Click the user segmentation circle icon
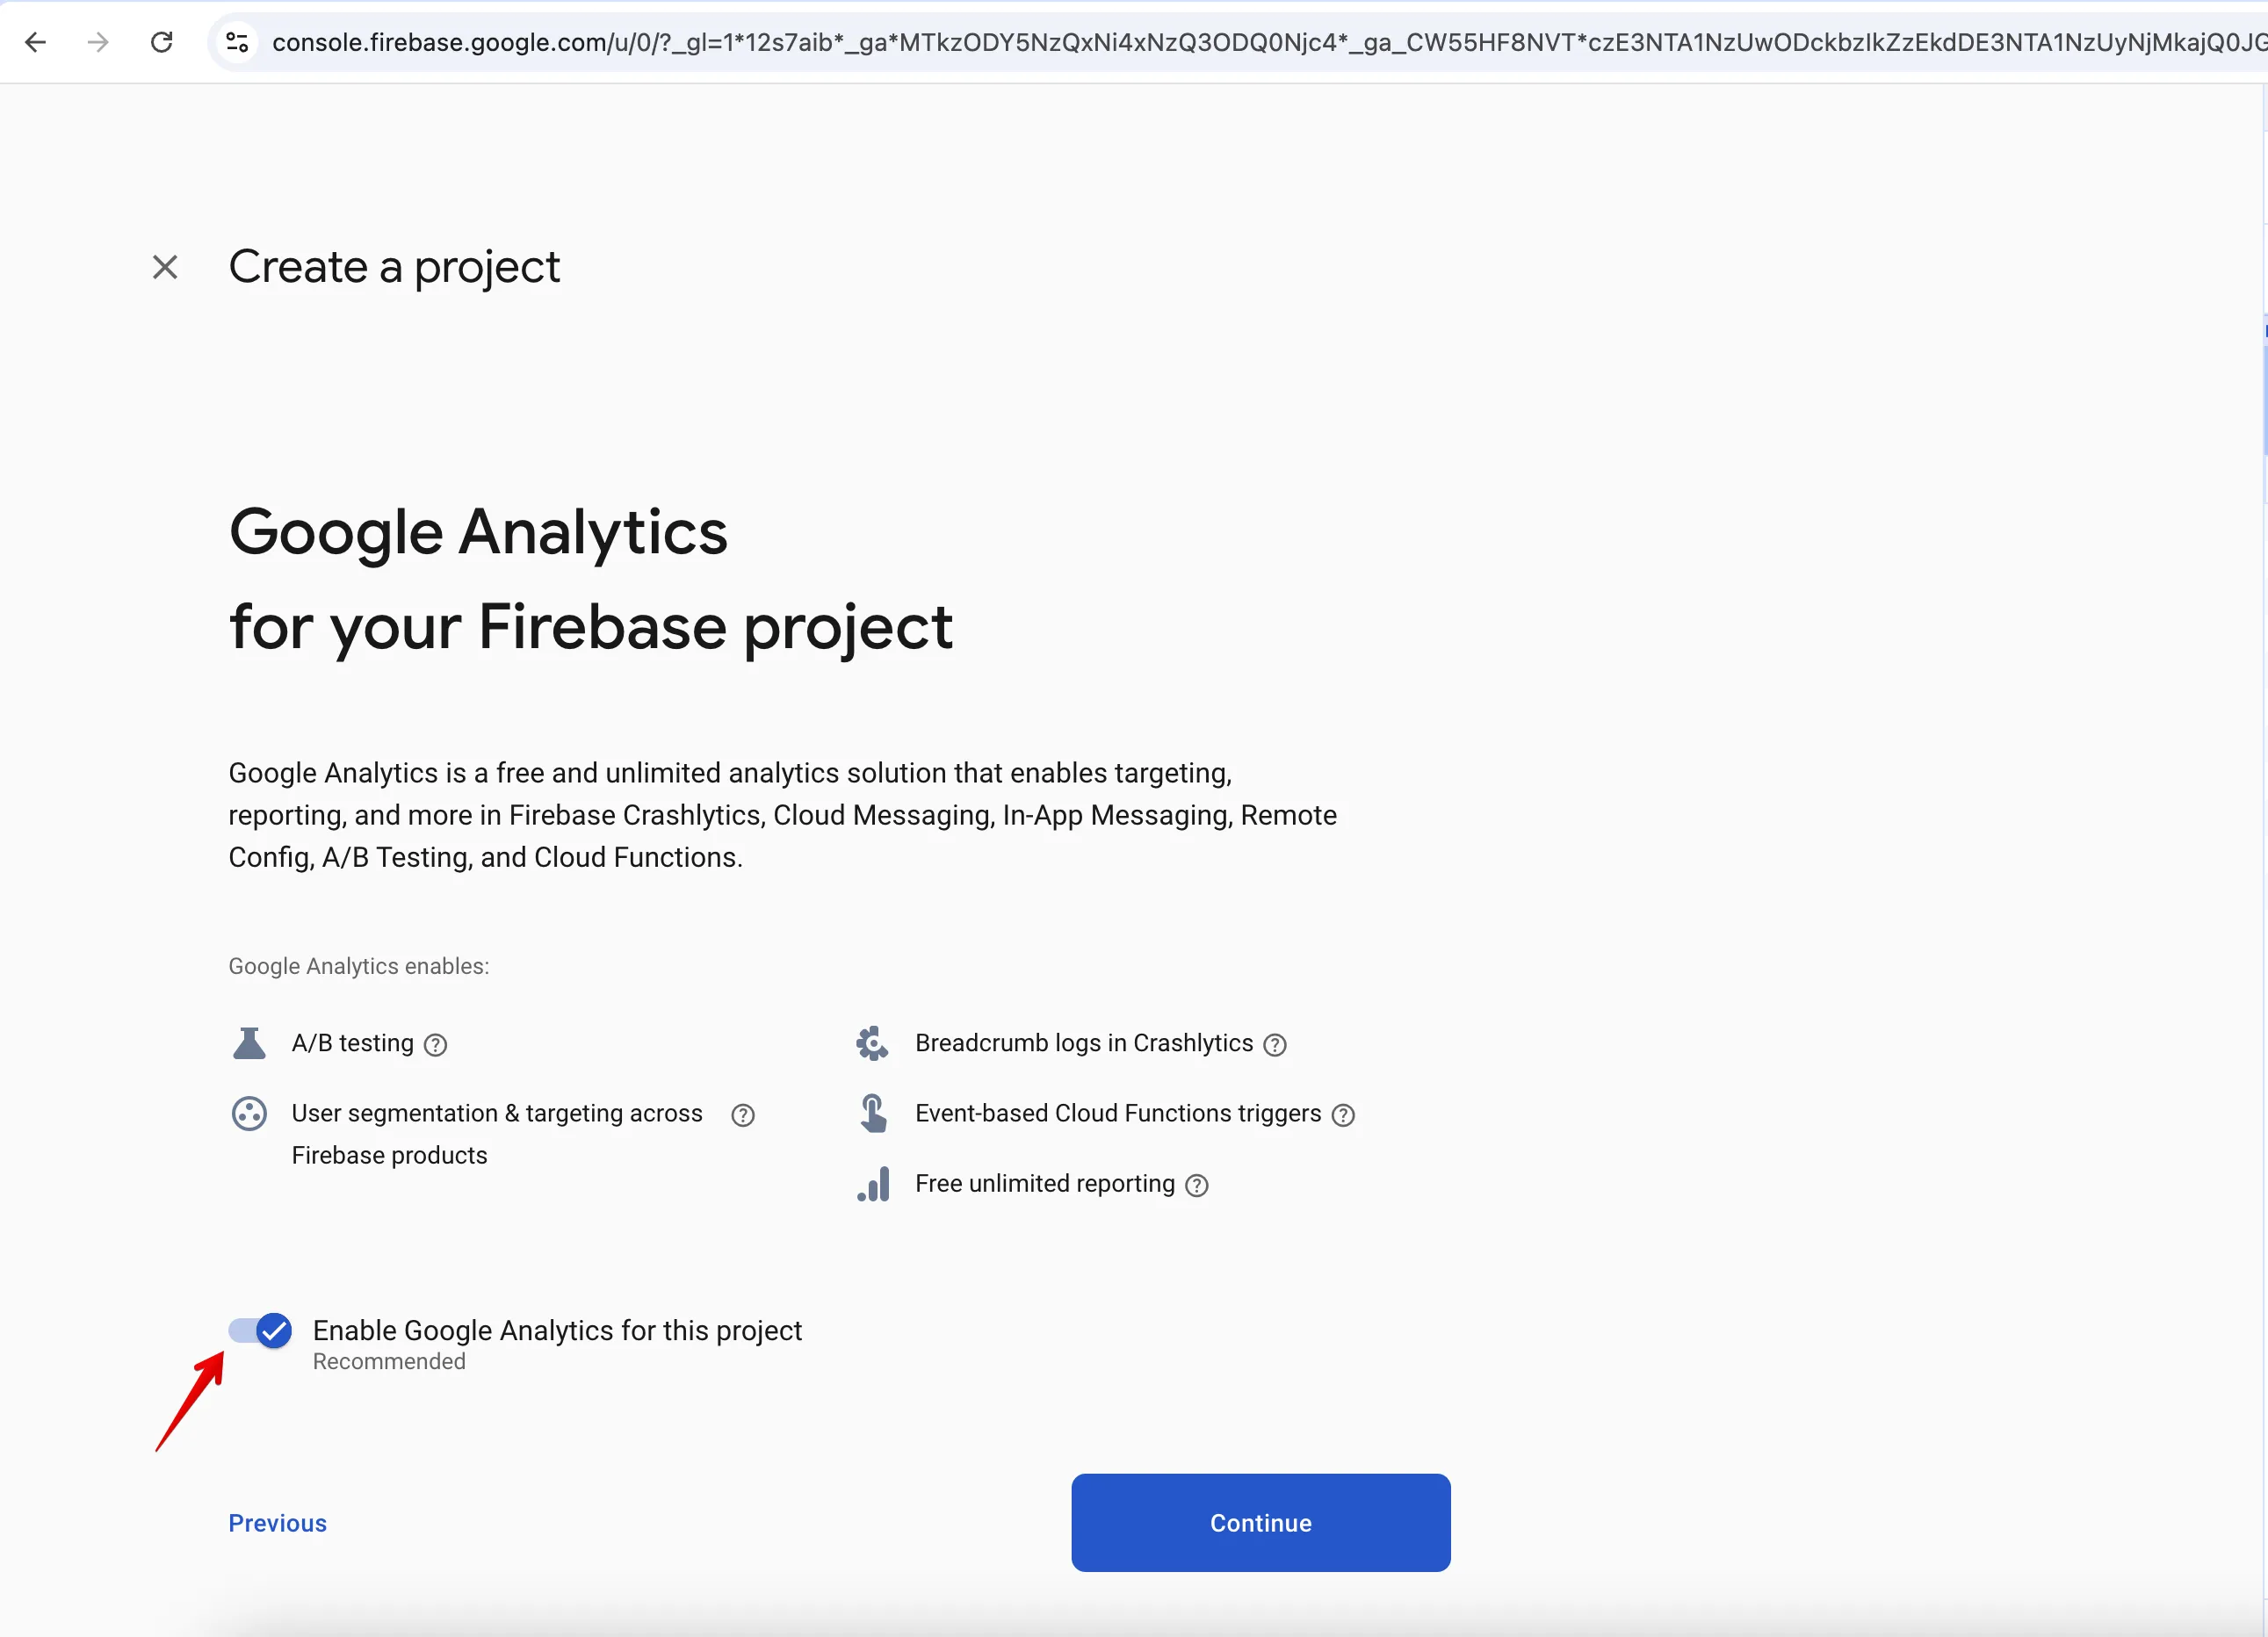 click(249, 1113)
